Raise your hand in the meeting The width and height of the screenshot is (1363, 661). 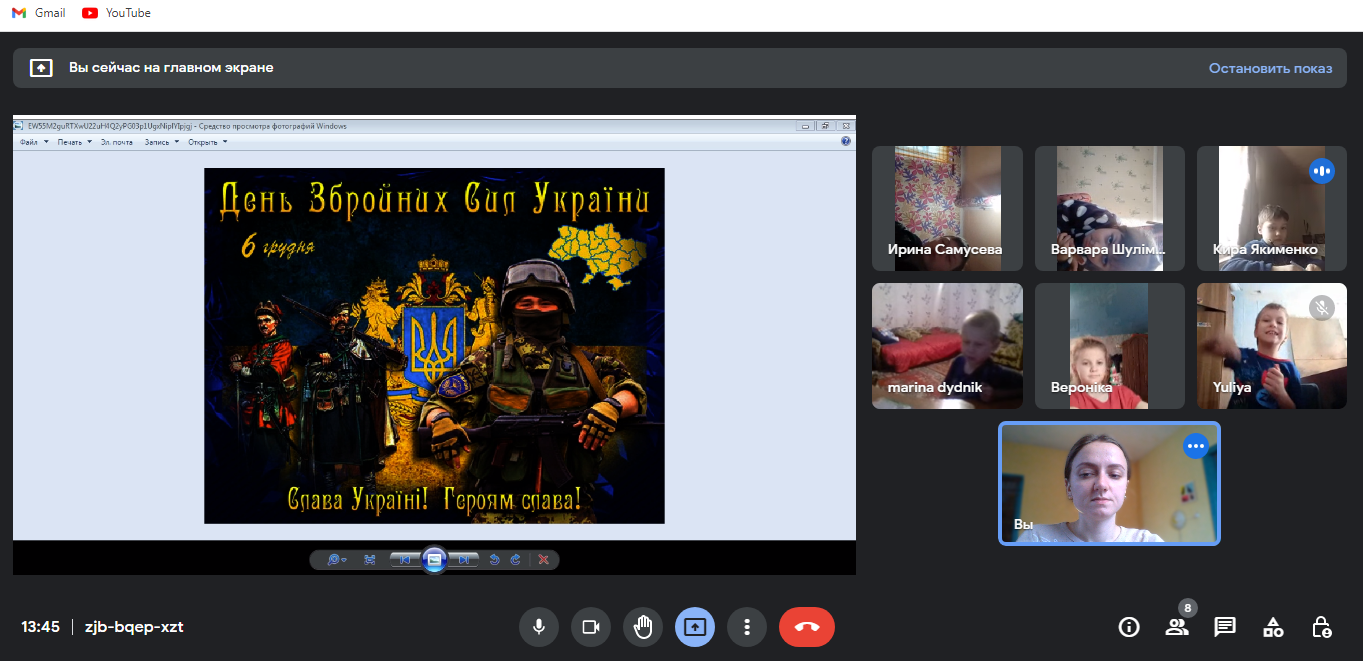(642, 627)
